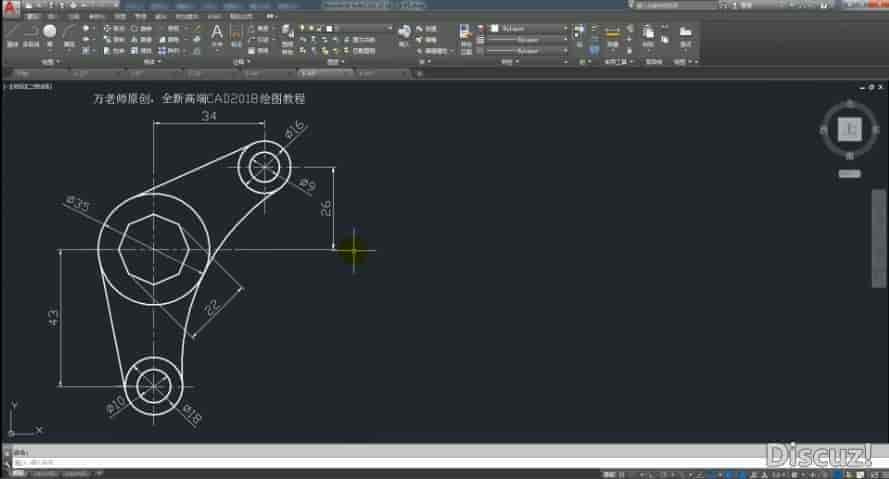The height and width of the screenshot is (479, 889).
Task: Click the new drawing plus tab
Action: (x=420, y=74)
